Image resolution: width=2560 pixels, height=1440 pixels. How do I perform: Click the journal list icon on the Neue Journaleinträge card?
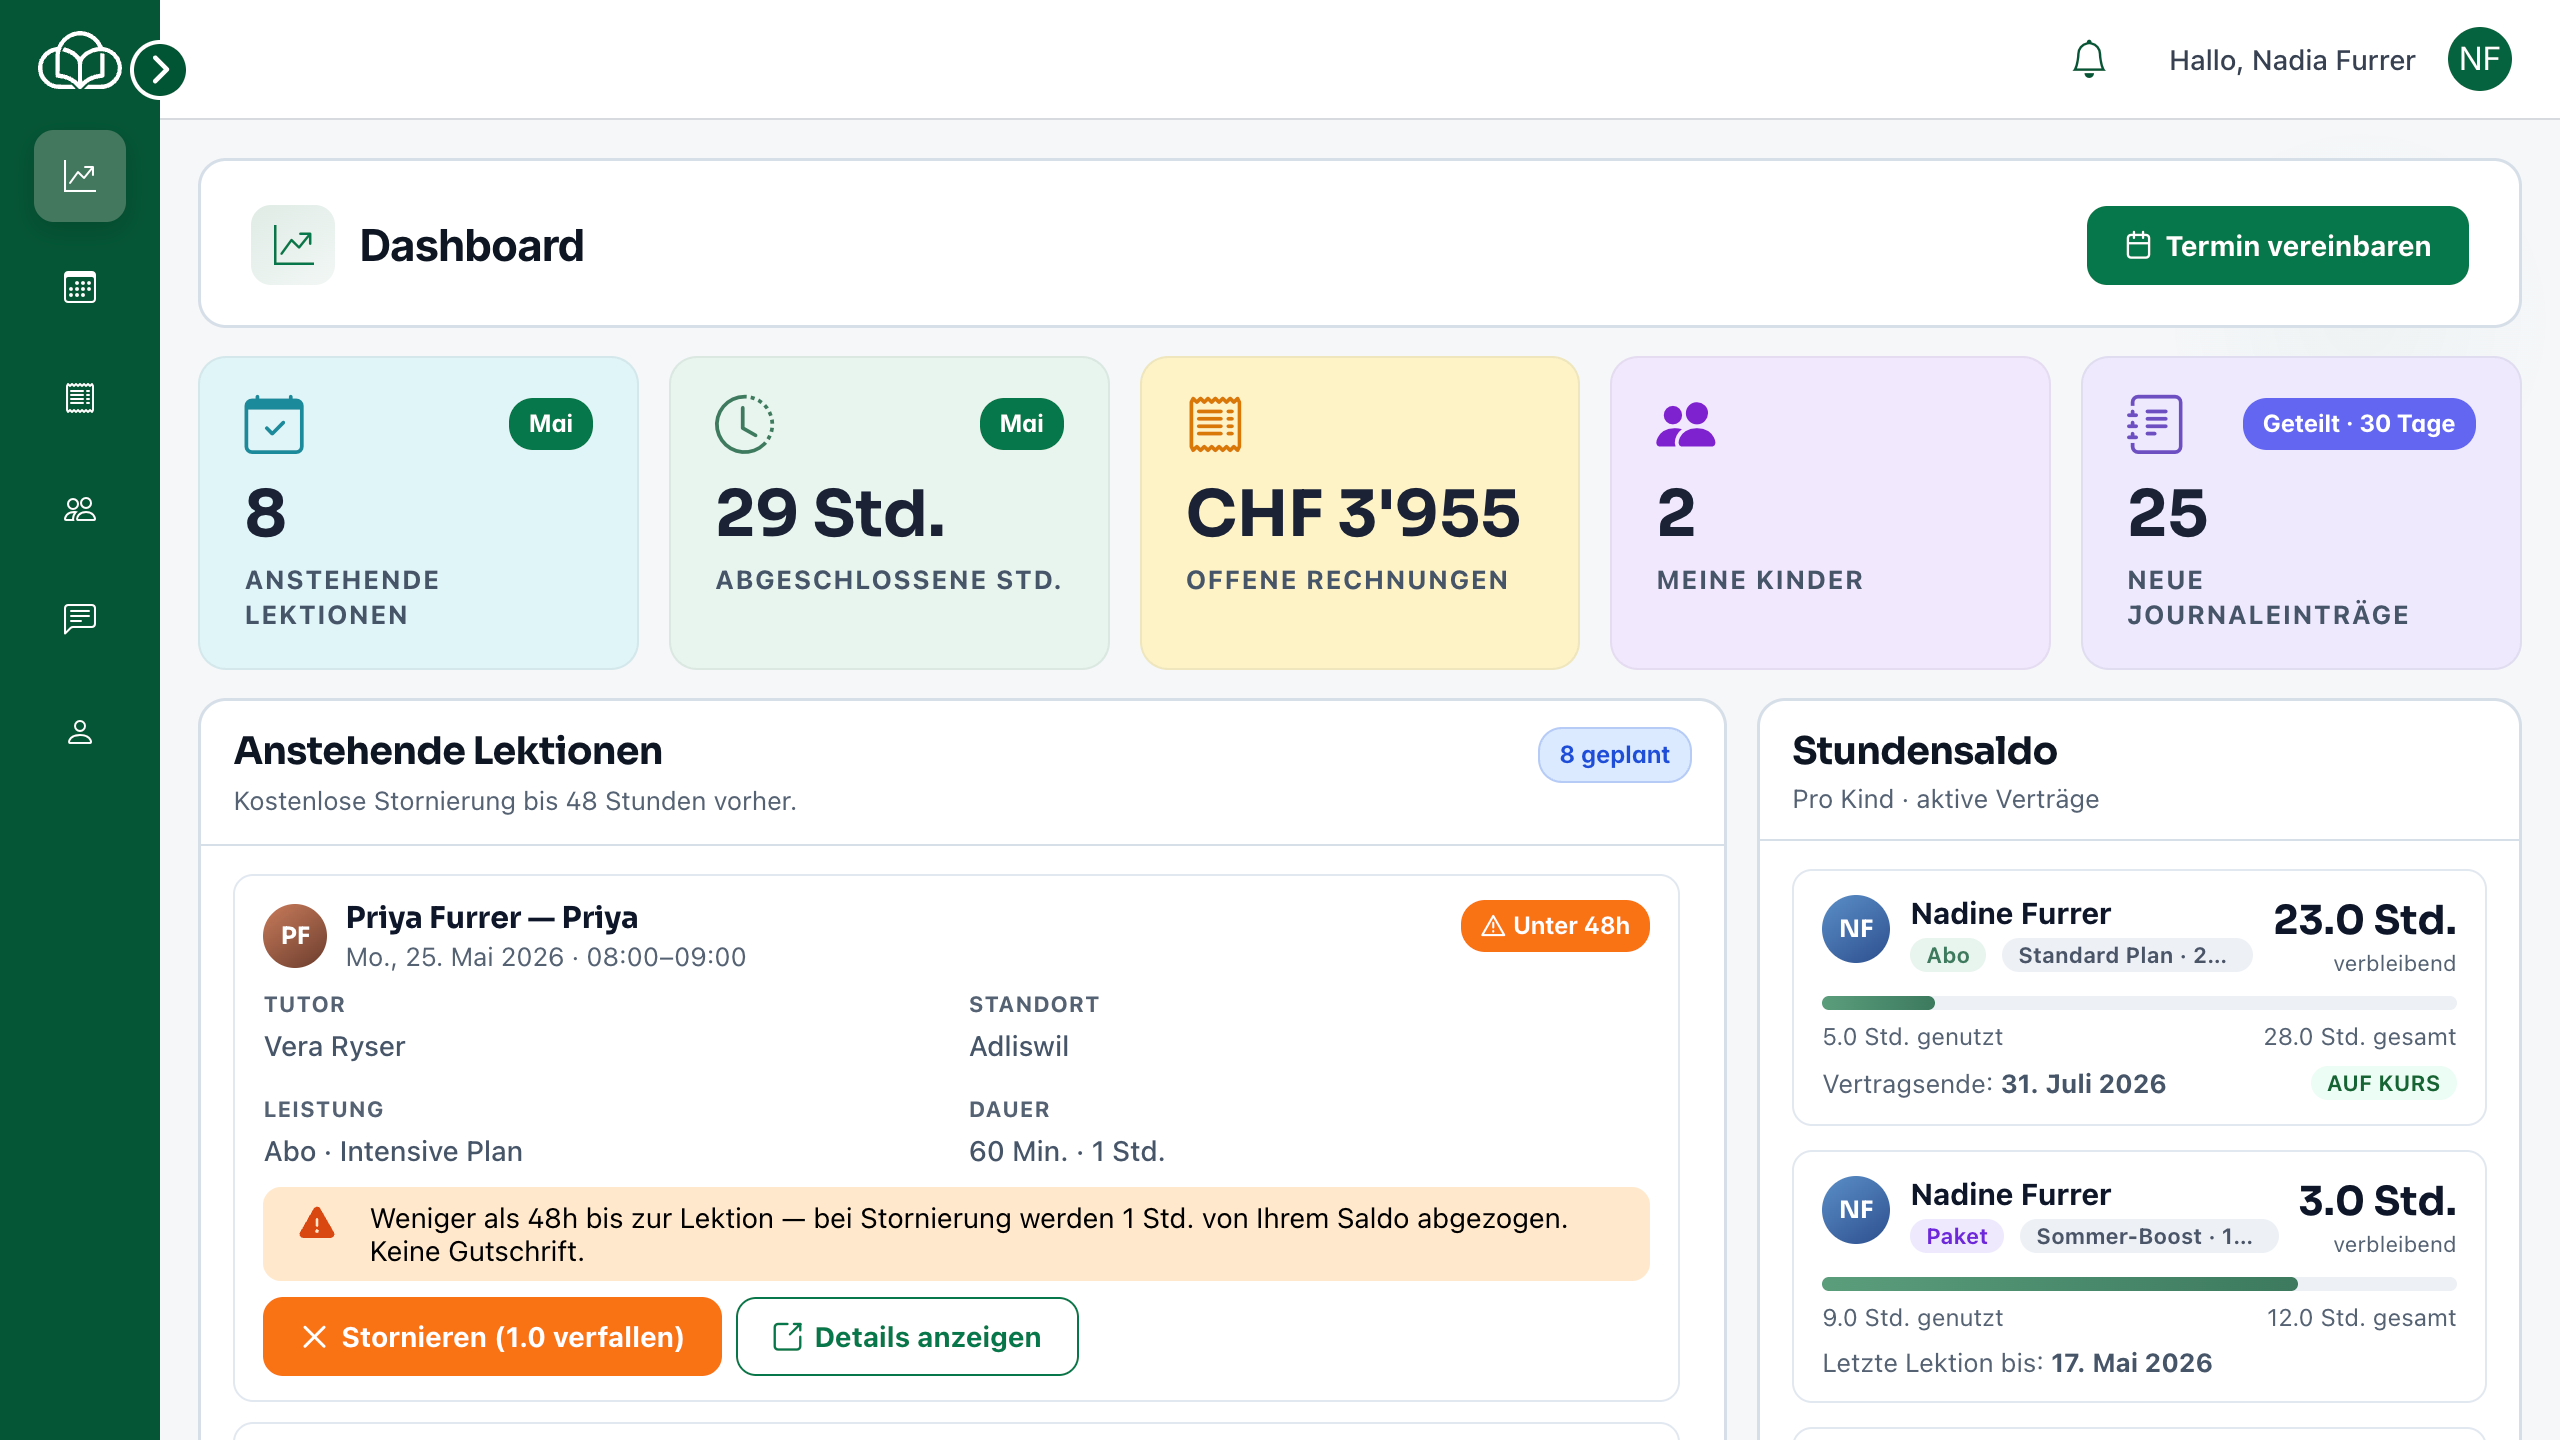pyautogui.click(x=2155, y=424)
